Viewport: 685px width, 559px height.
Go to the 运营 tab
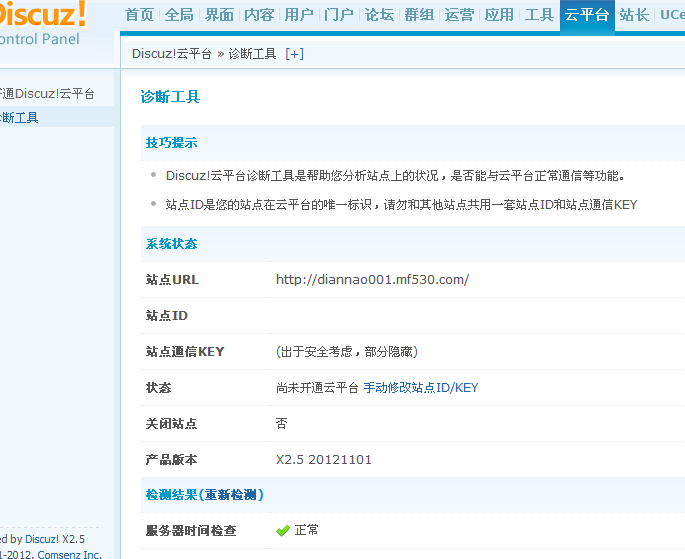tap(459, 15)
